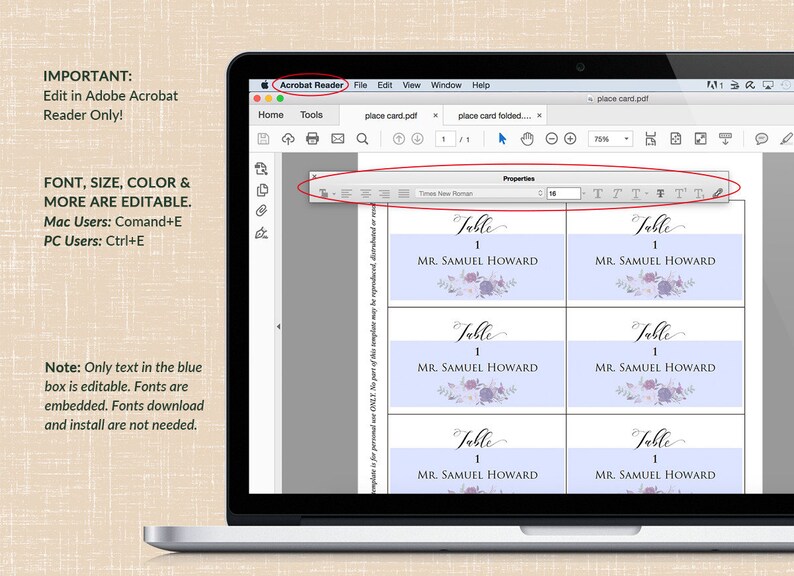Screen dimensions: 794x576
Task: Open the File menu
Action: click(x=361, y=85)
